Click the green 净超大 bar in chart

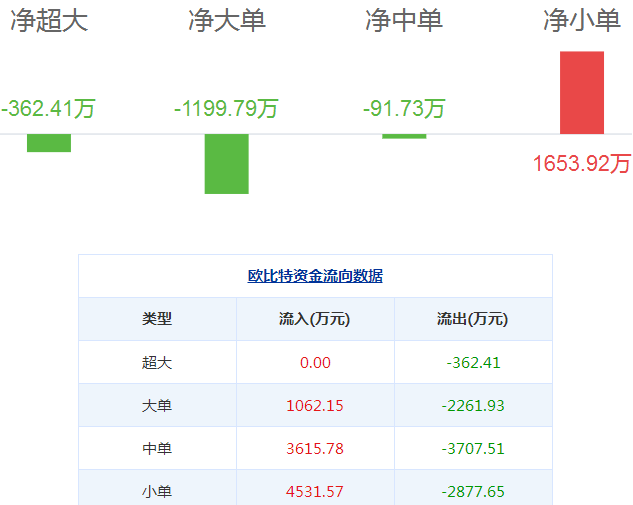(49, 143)
